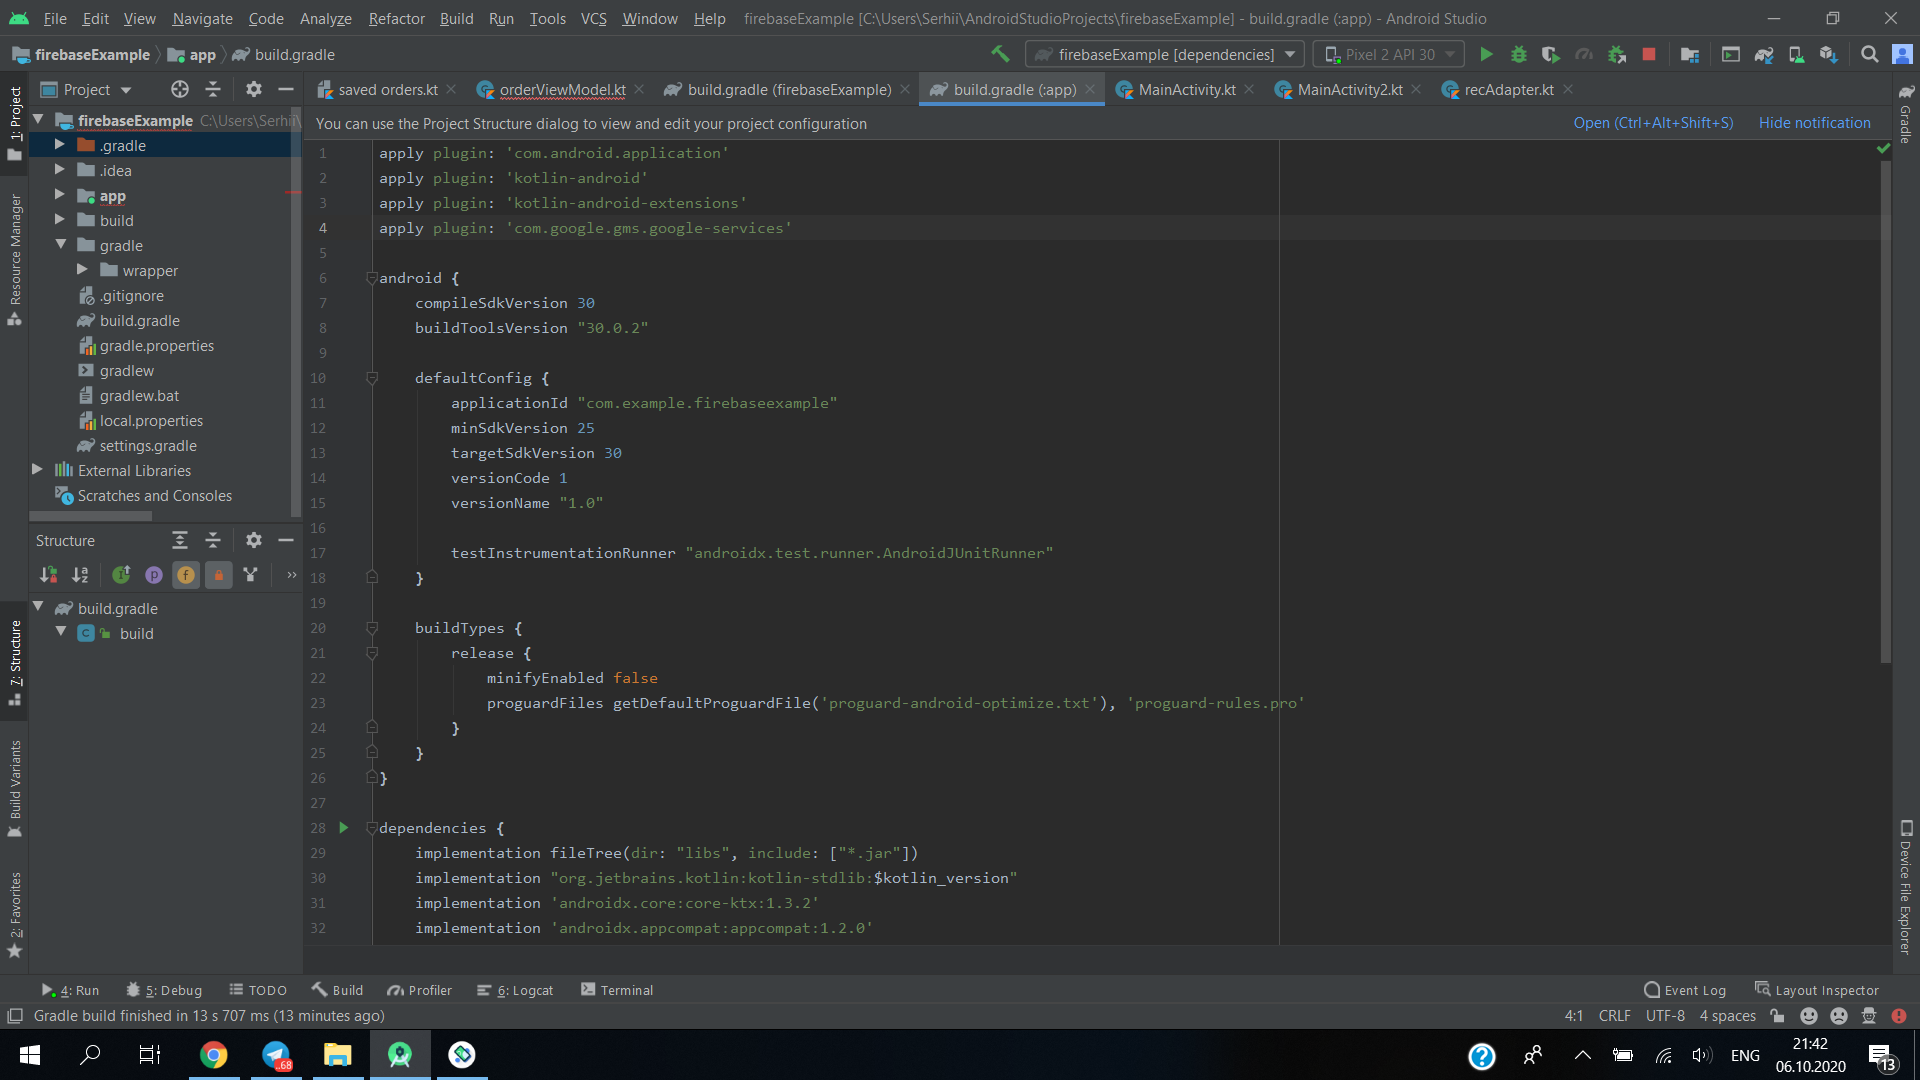Open the Layout Inspector
1920x1080 pixels.
tap(1817, 990)
